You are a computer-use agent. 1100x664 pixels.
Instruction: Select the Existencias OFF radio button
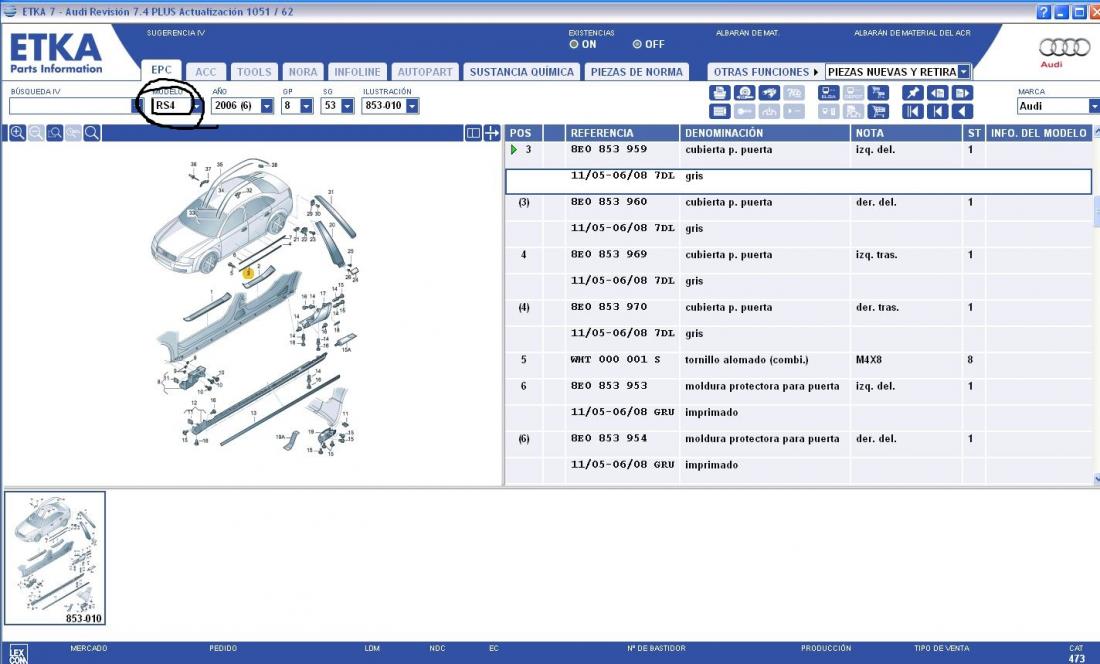coord(637,44)
